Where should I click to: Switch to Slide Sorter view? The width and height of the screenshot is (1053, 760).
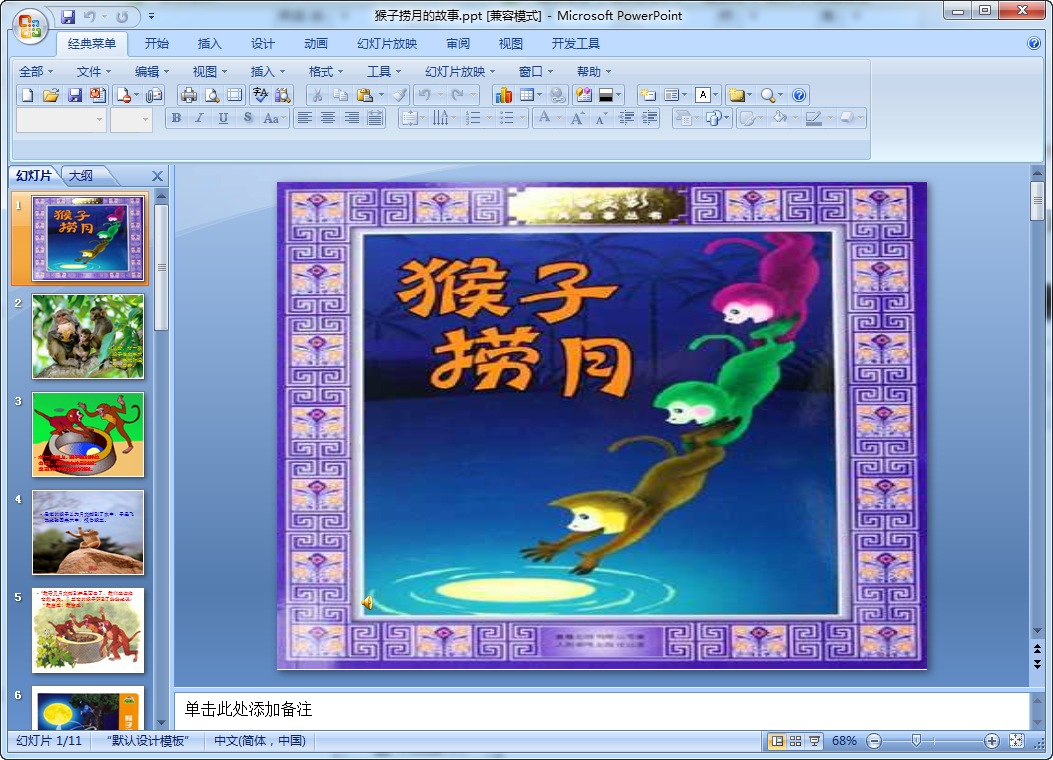pyautogui.click(x=796, y=741)
